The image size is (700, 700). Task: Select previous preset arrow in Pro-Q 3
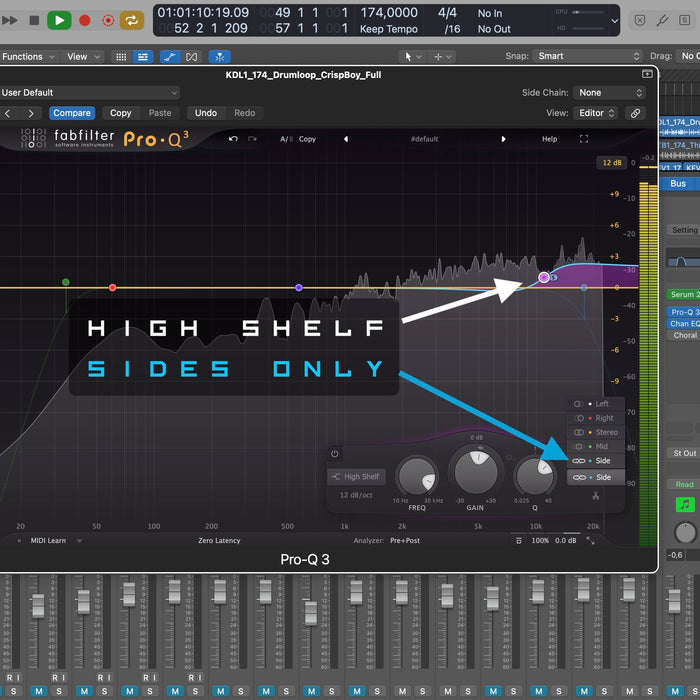click(346, 139)
